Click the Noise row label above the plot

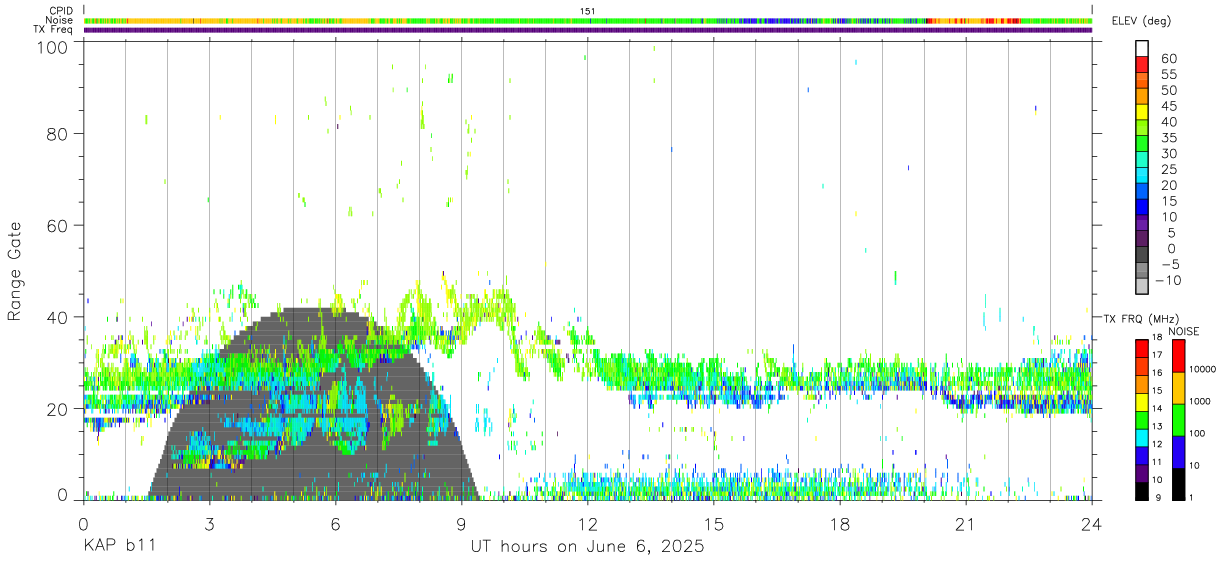pos(59,20)
